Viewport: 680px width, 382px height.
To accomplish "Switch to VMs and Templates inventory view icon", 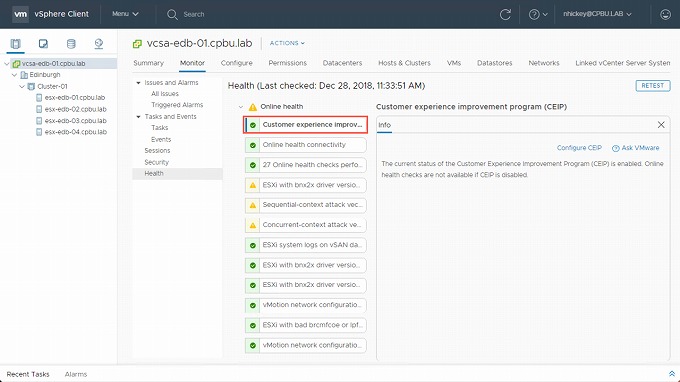I will [x=43, y=43].
